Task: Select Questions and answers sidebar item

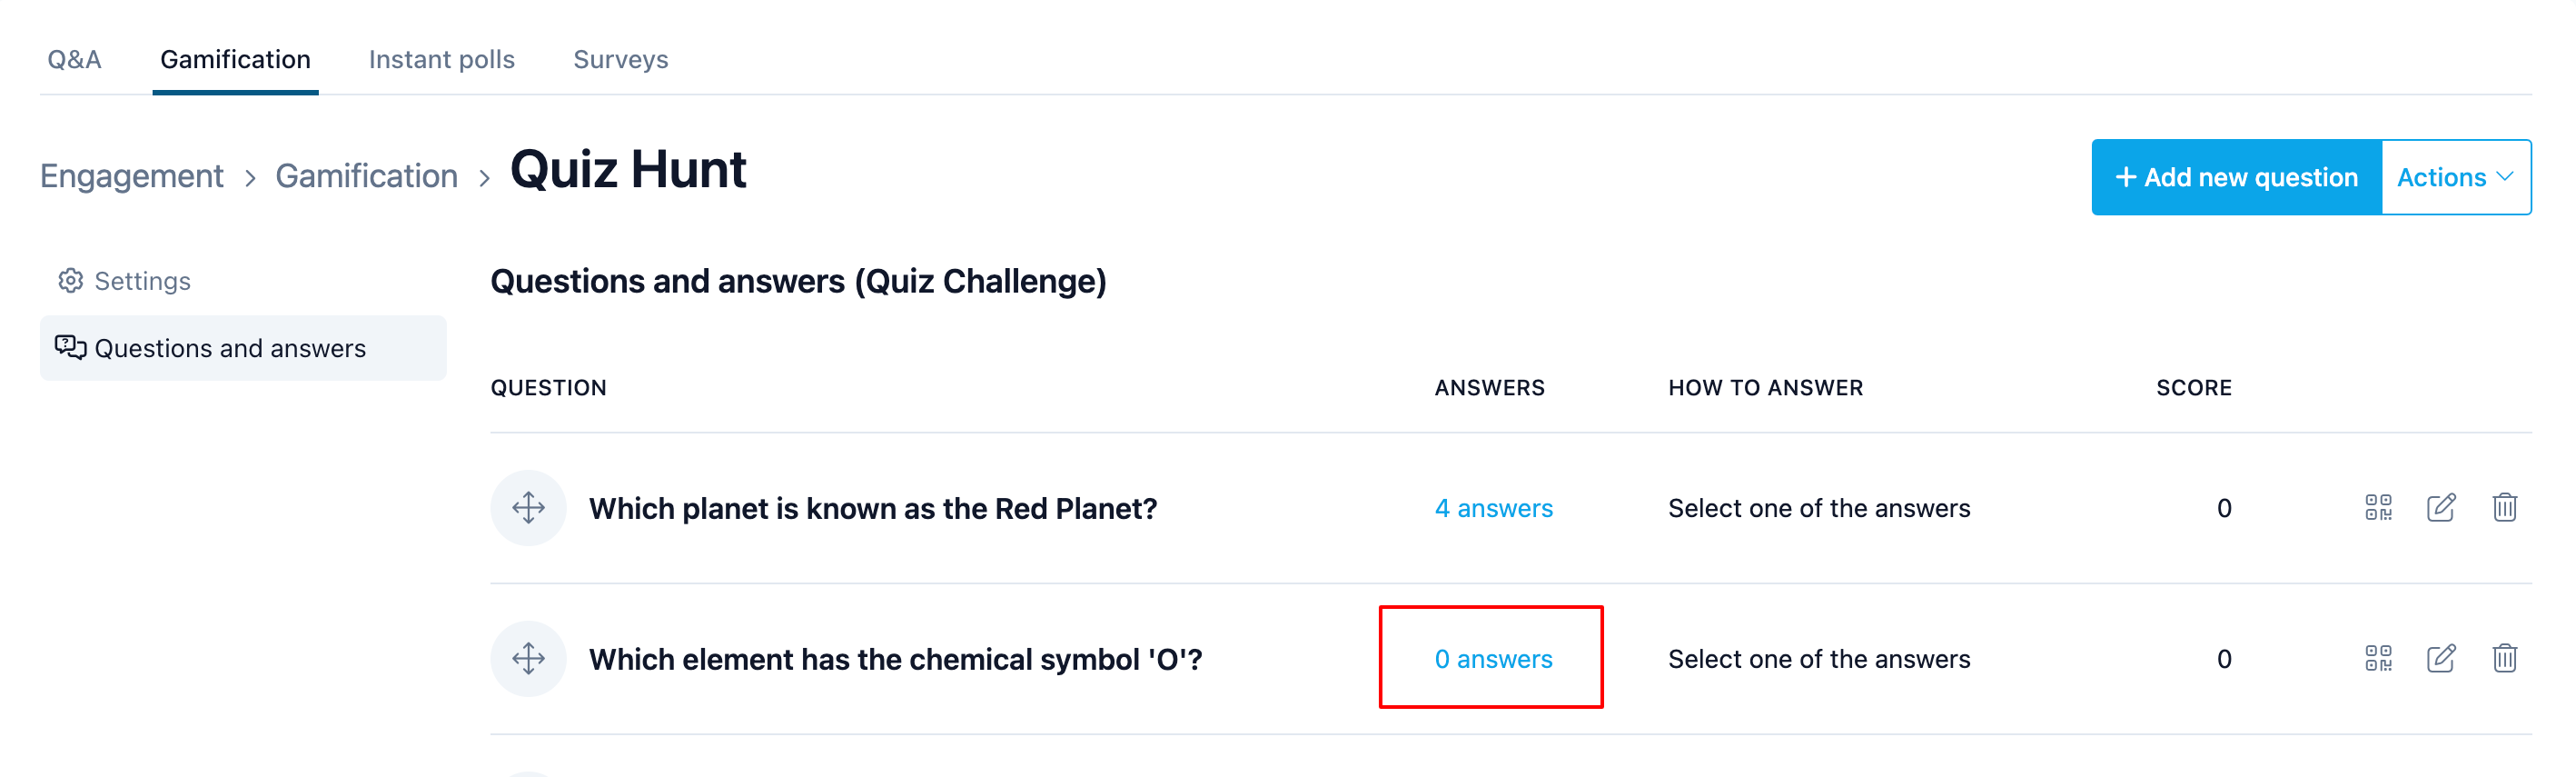Action: pos(243,348)
